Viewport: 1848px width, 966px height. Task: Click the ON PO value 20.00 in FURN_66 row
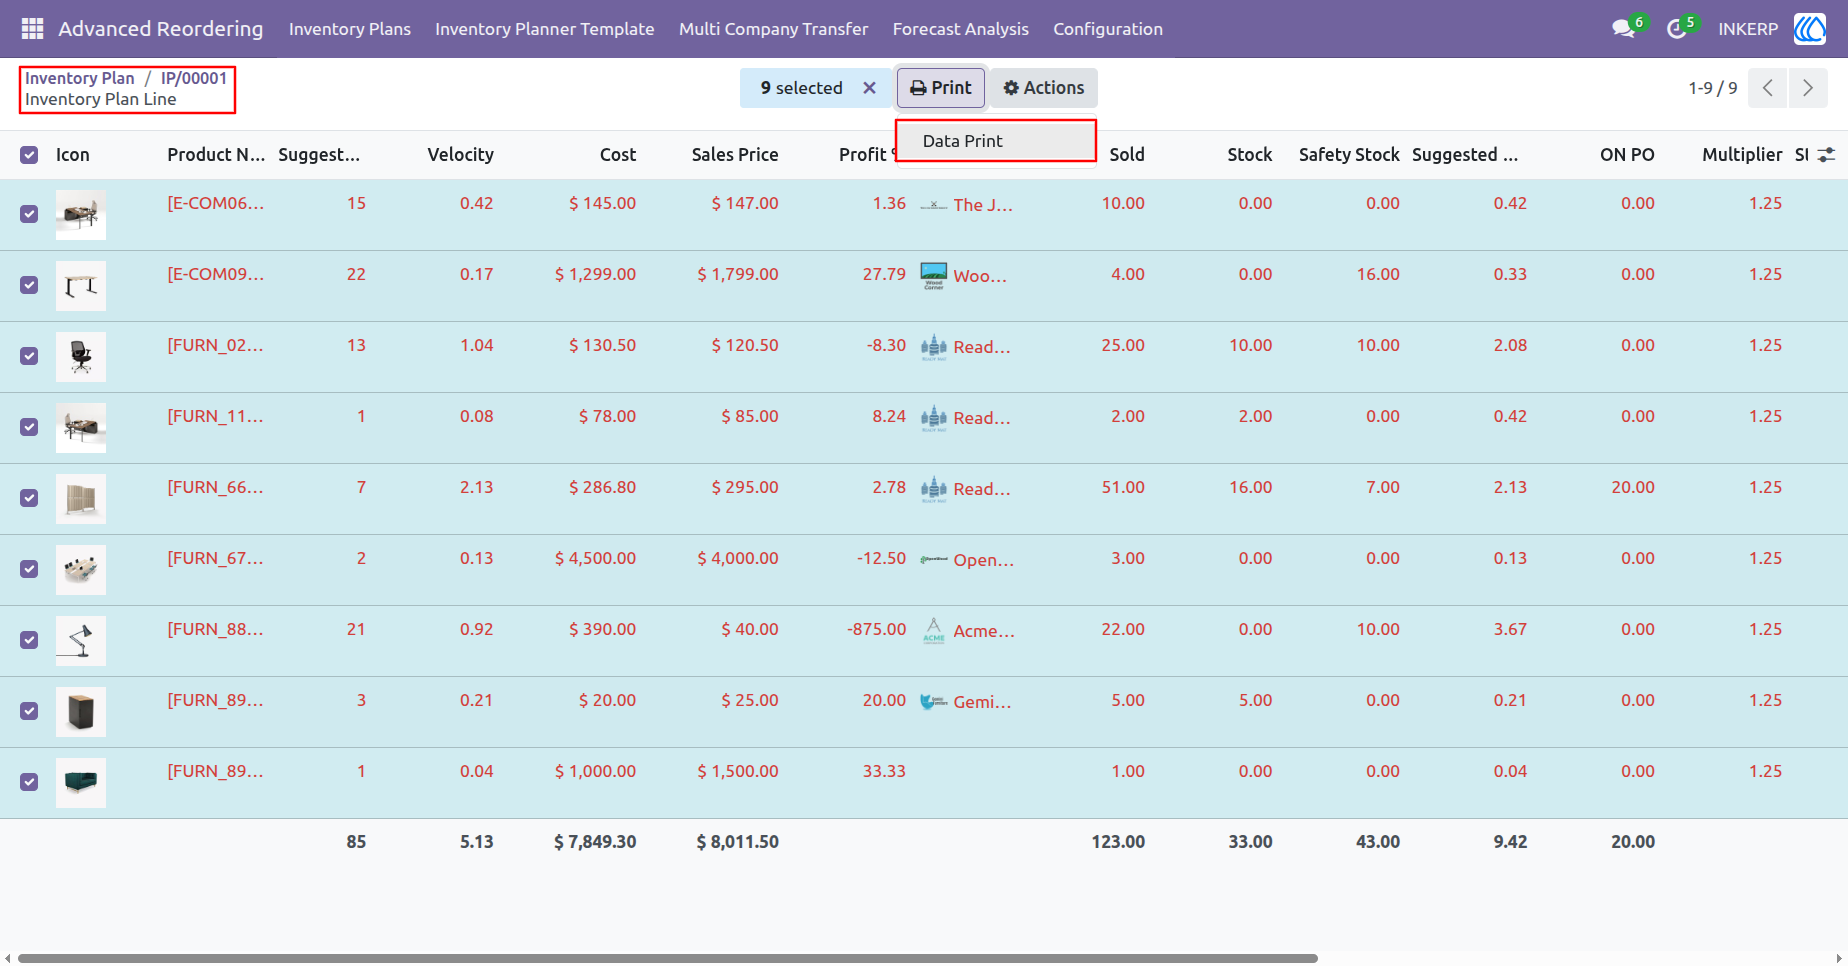pos(1633,487)
